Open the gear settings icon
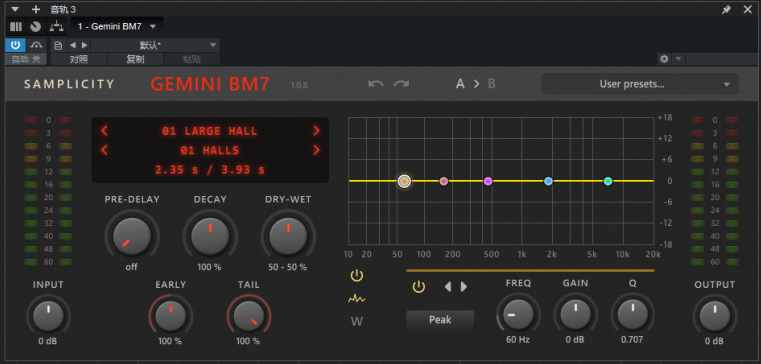 [x=664, y=59]
